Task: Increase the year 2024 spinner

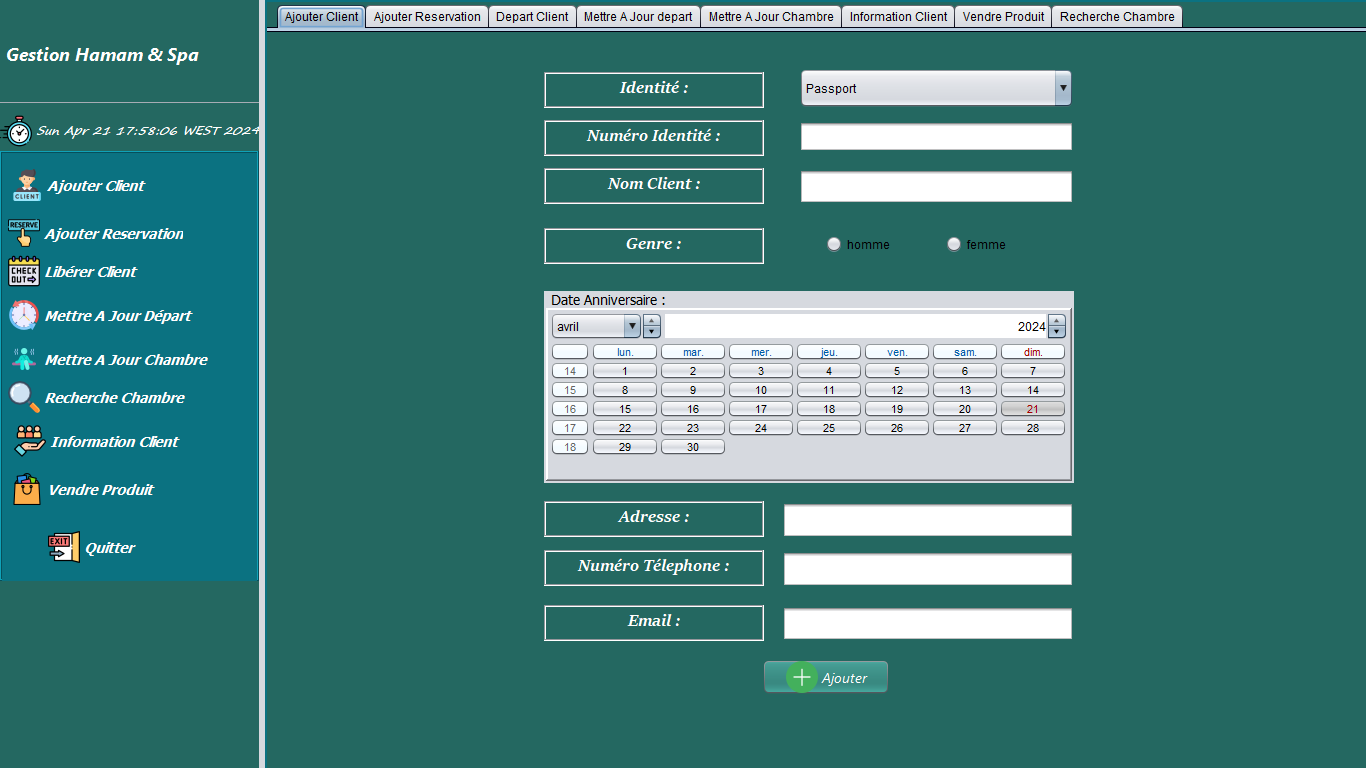Action: pyautogui.click(x=1057, y=321)
